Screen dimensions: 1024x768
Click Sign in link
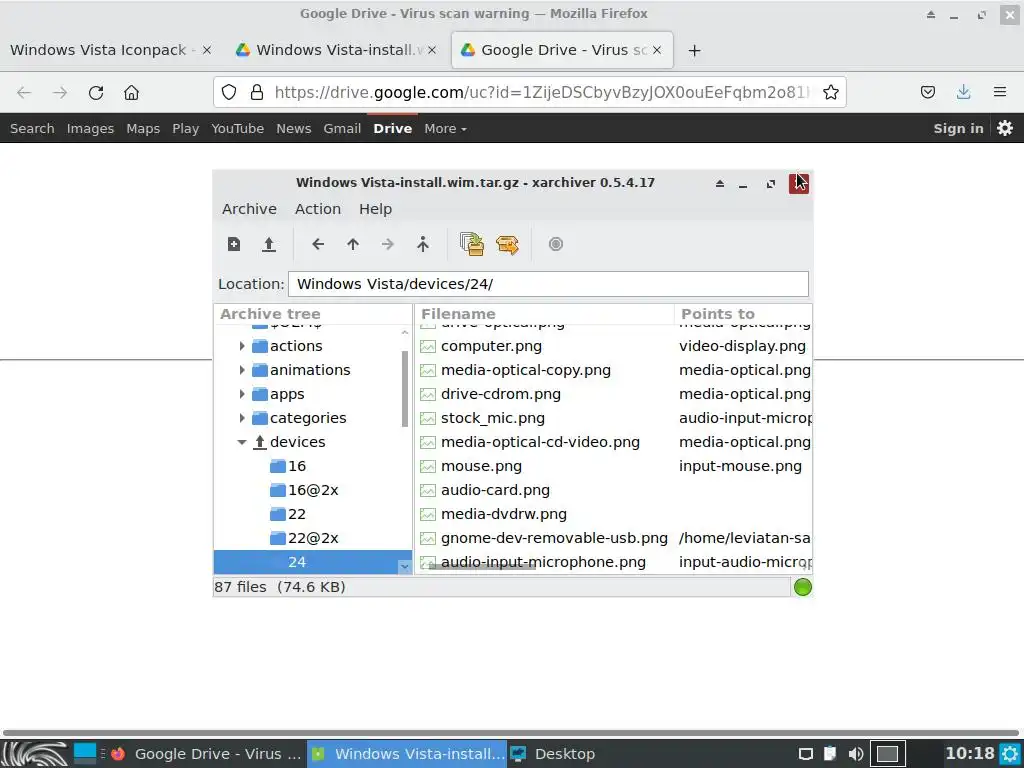click(x=958, y=129)
